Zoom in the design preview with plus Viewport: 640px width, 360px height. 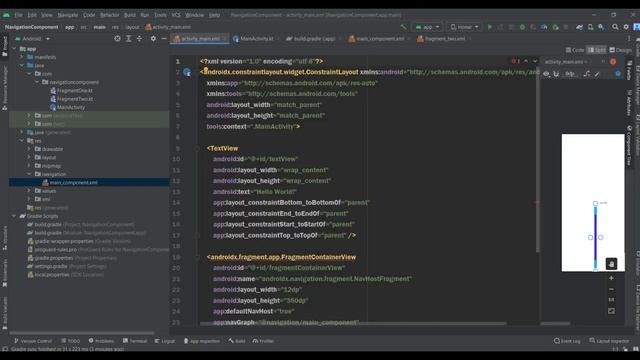pyautogui.click(x=611, y=278)
